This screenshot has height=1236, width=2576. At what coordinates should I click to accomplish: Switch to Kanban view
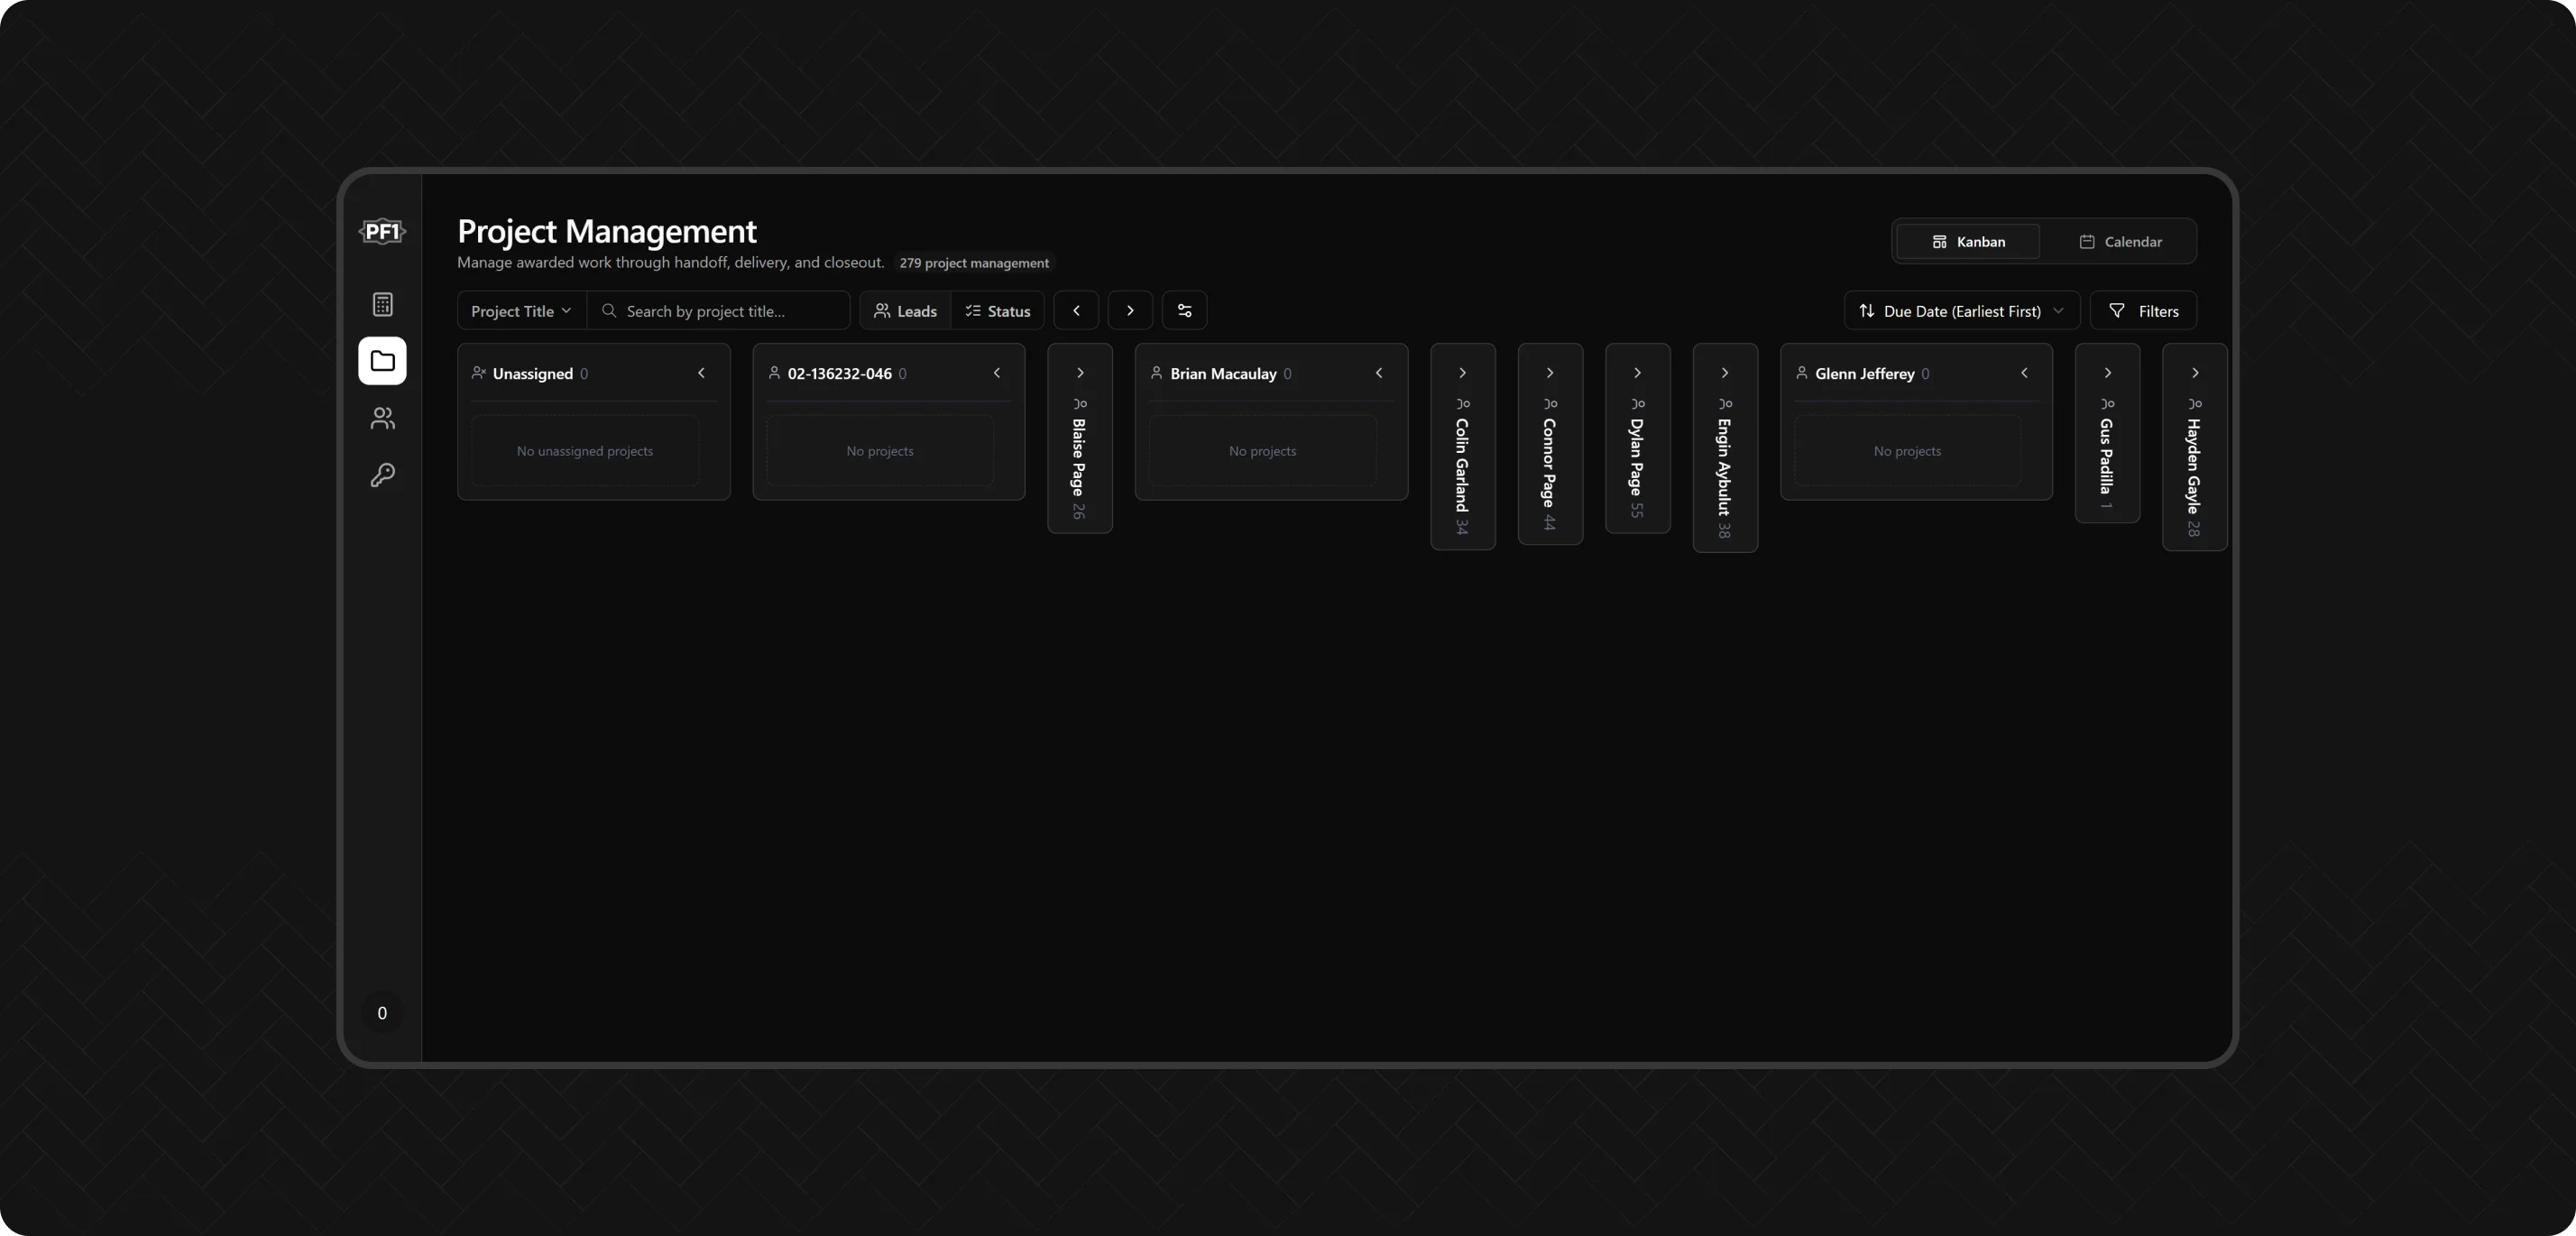coord(1968,242)
